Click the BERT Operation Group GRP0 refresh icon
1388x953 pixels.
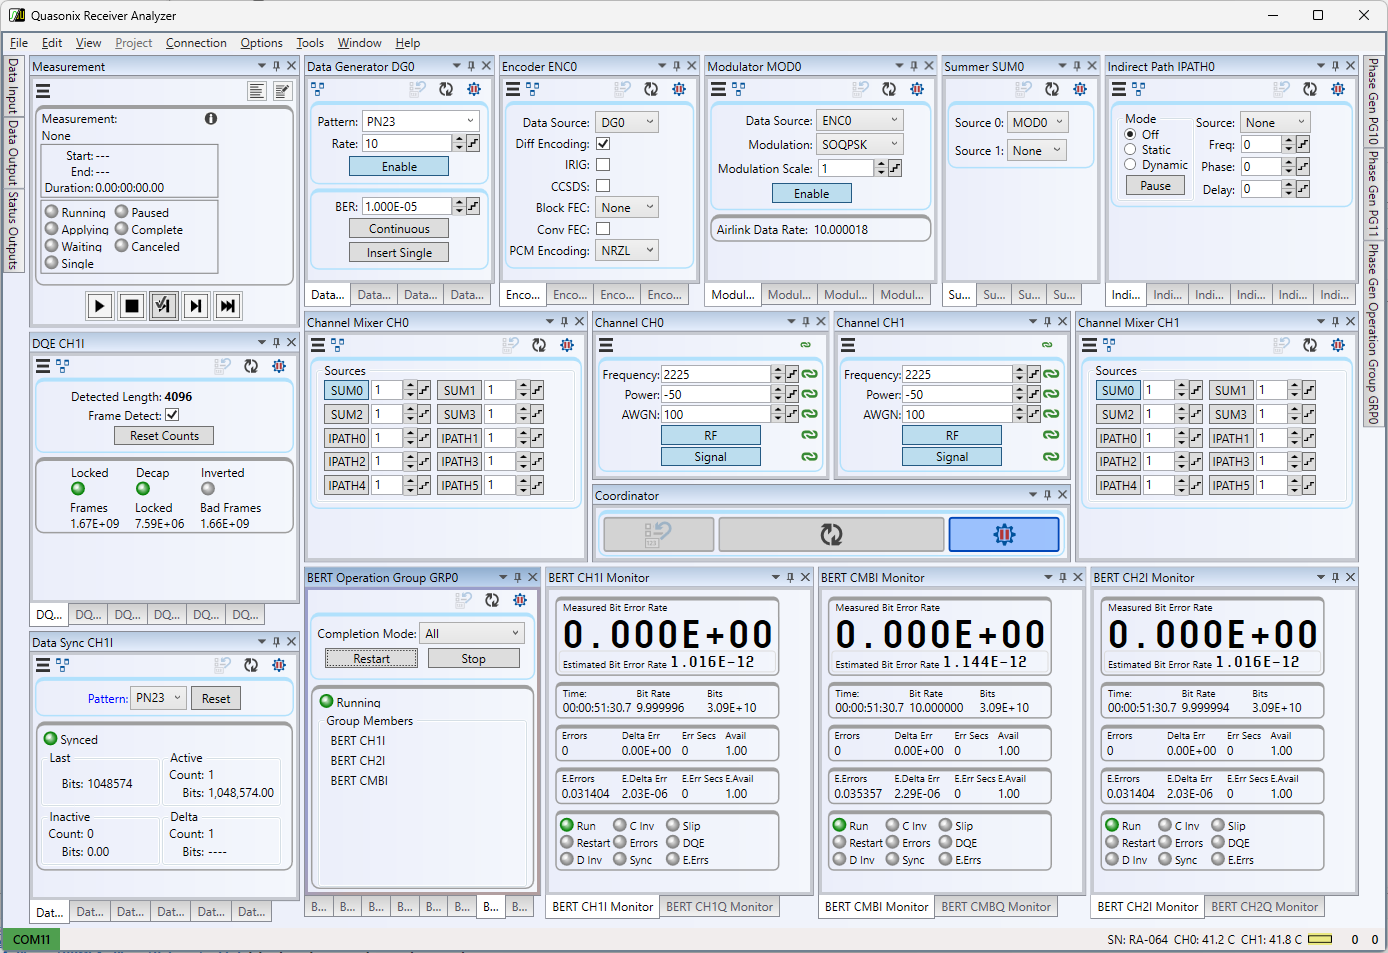coord(492,600)
